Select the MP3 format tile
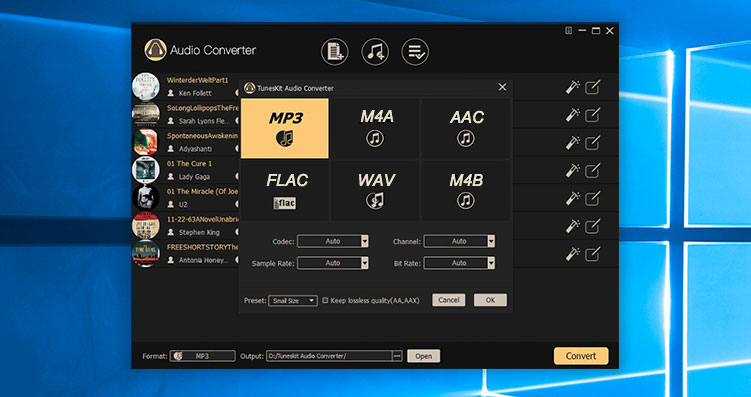The height and width of the screenshot is (397, 751). pos(284,128)
